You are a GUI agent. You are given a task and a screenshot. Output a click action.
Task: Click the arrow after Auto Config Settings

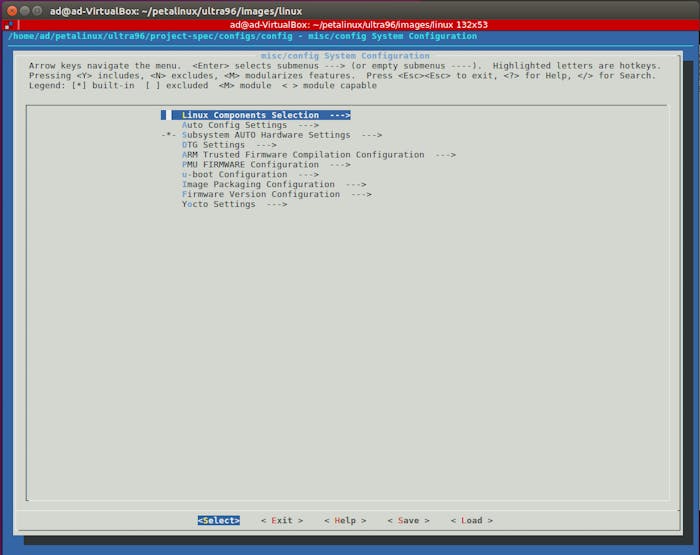pyautogui.click(x=308, y=125)
